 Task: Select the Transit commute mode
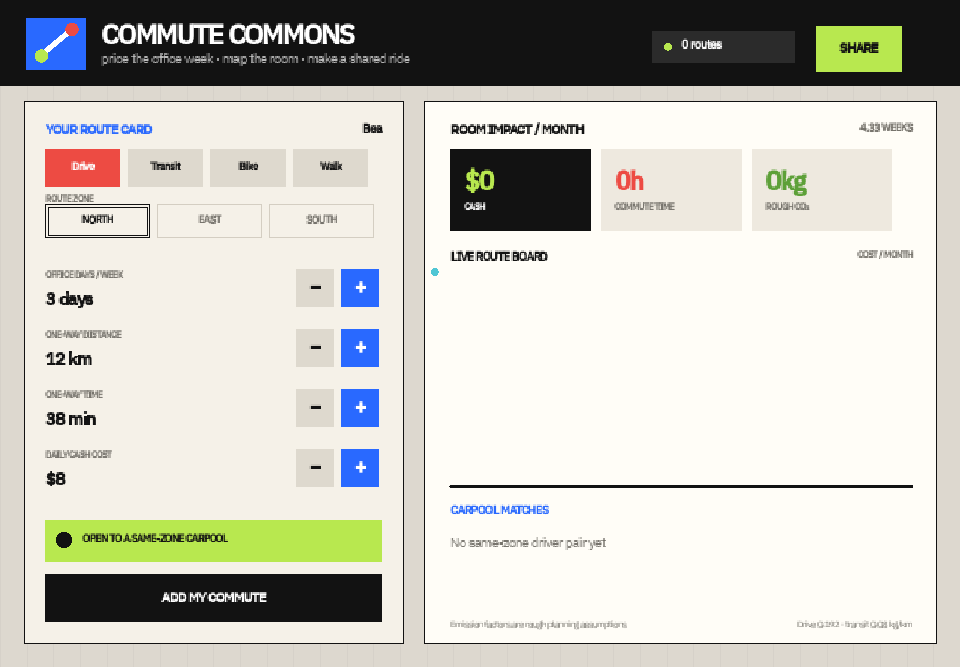point(165,167)
